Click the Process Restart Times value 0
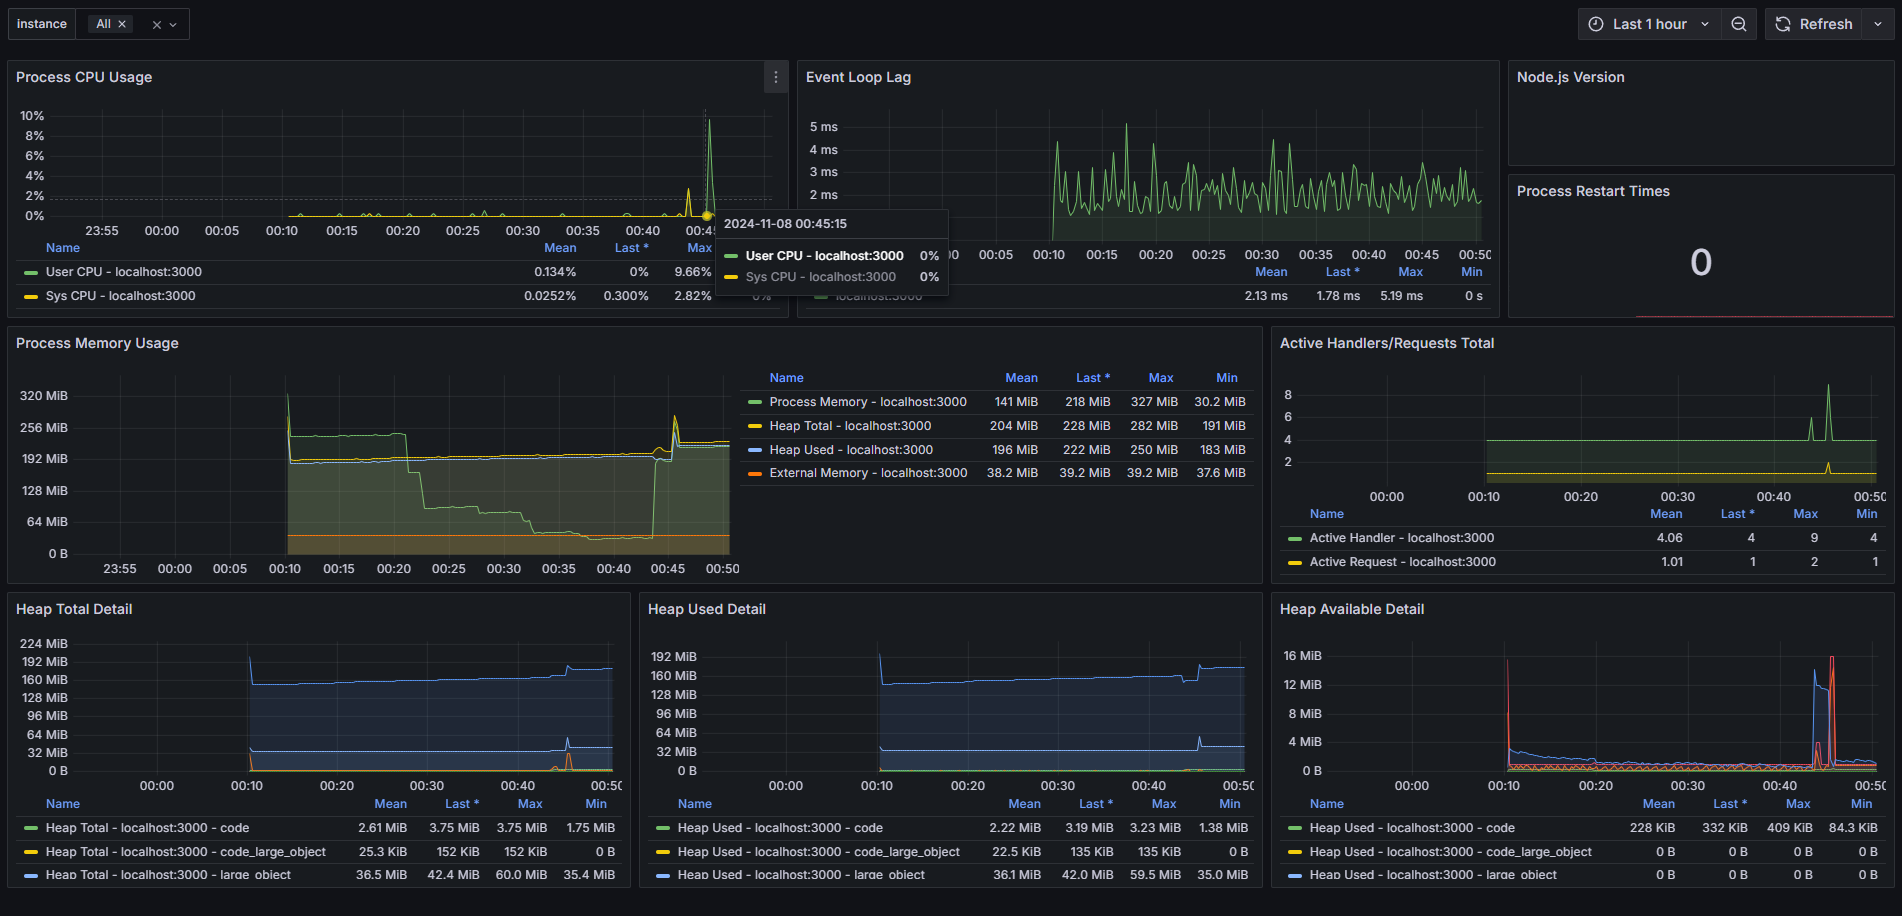The width and height of the screenshot is (1902, 916). click(x=1700, y=262)
